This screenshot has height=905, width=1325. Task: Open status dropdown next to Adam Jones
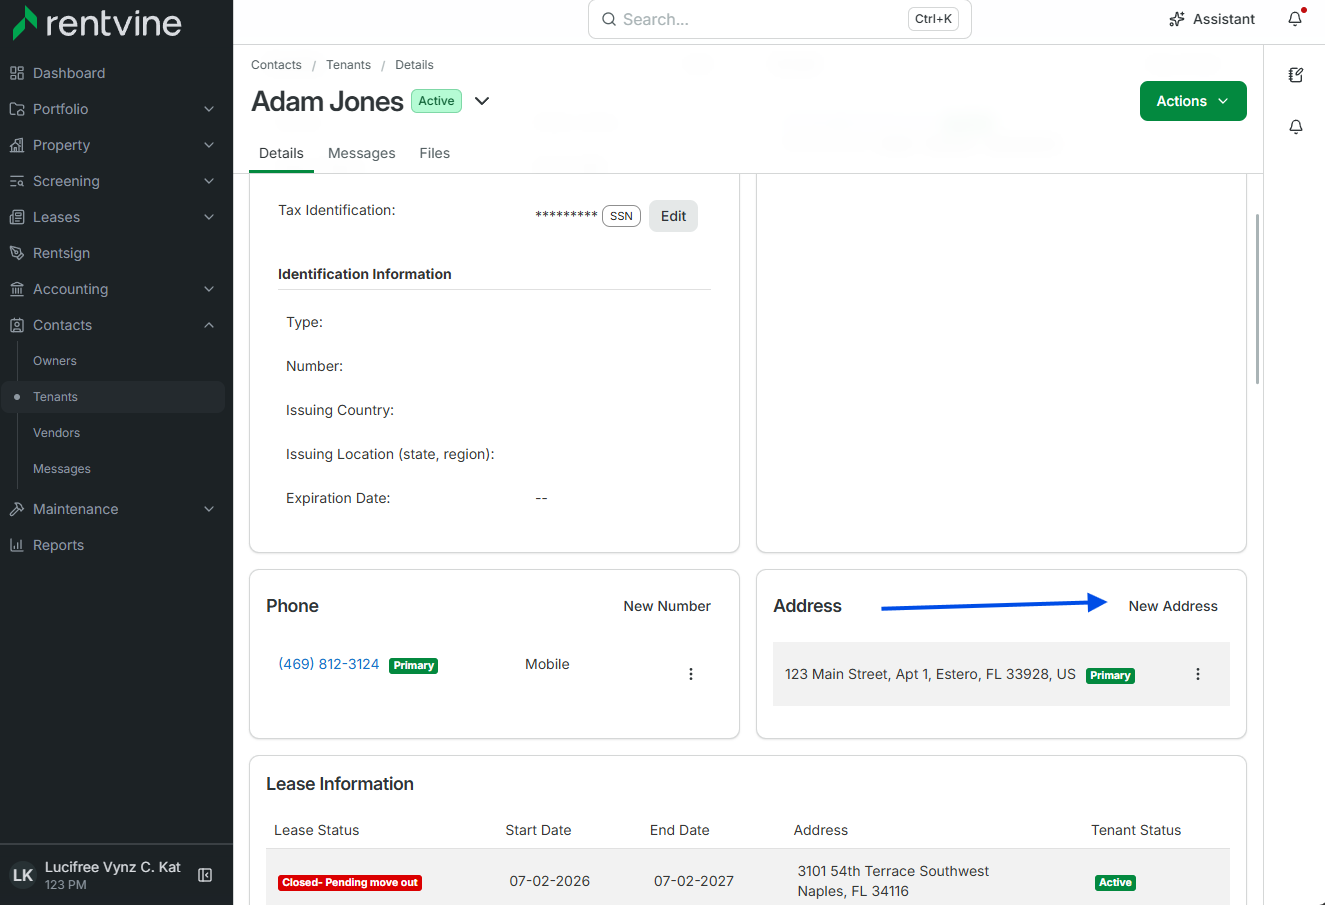click(x=482, y=101)
